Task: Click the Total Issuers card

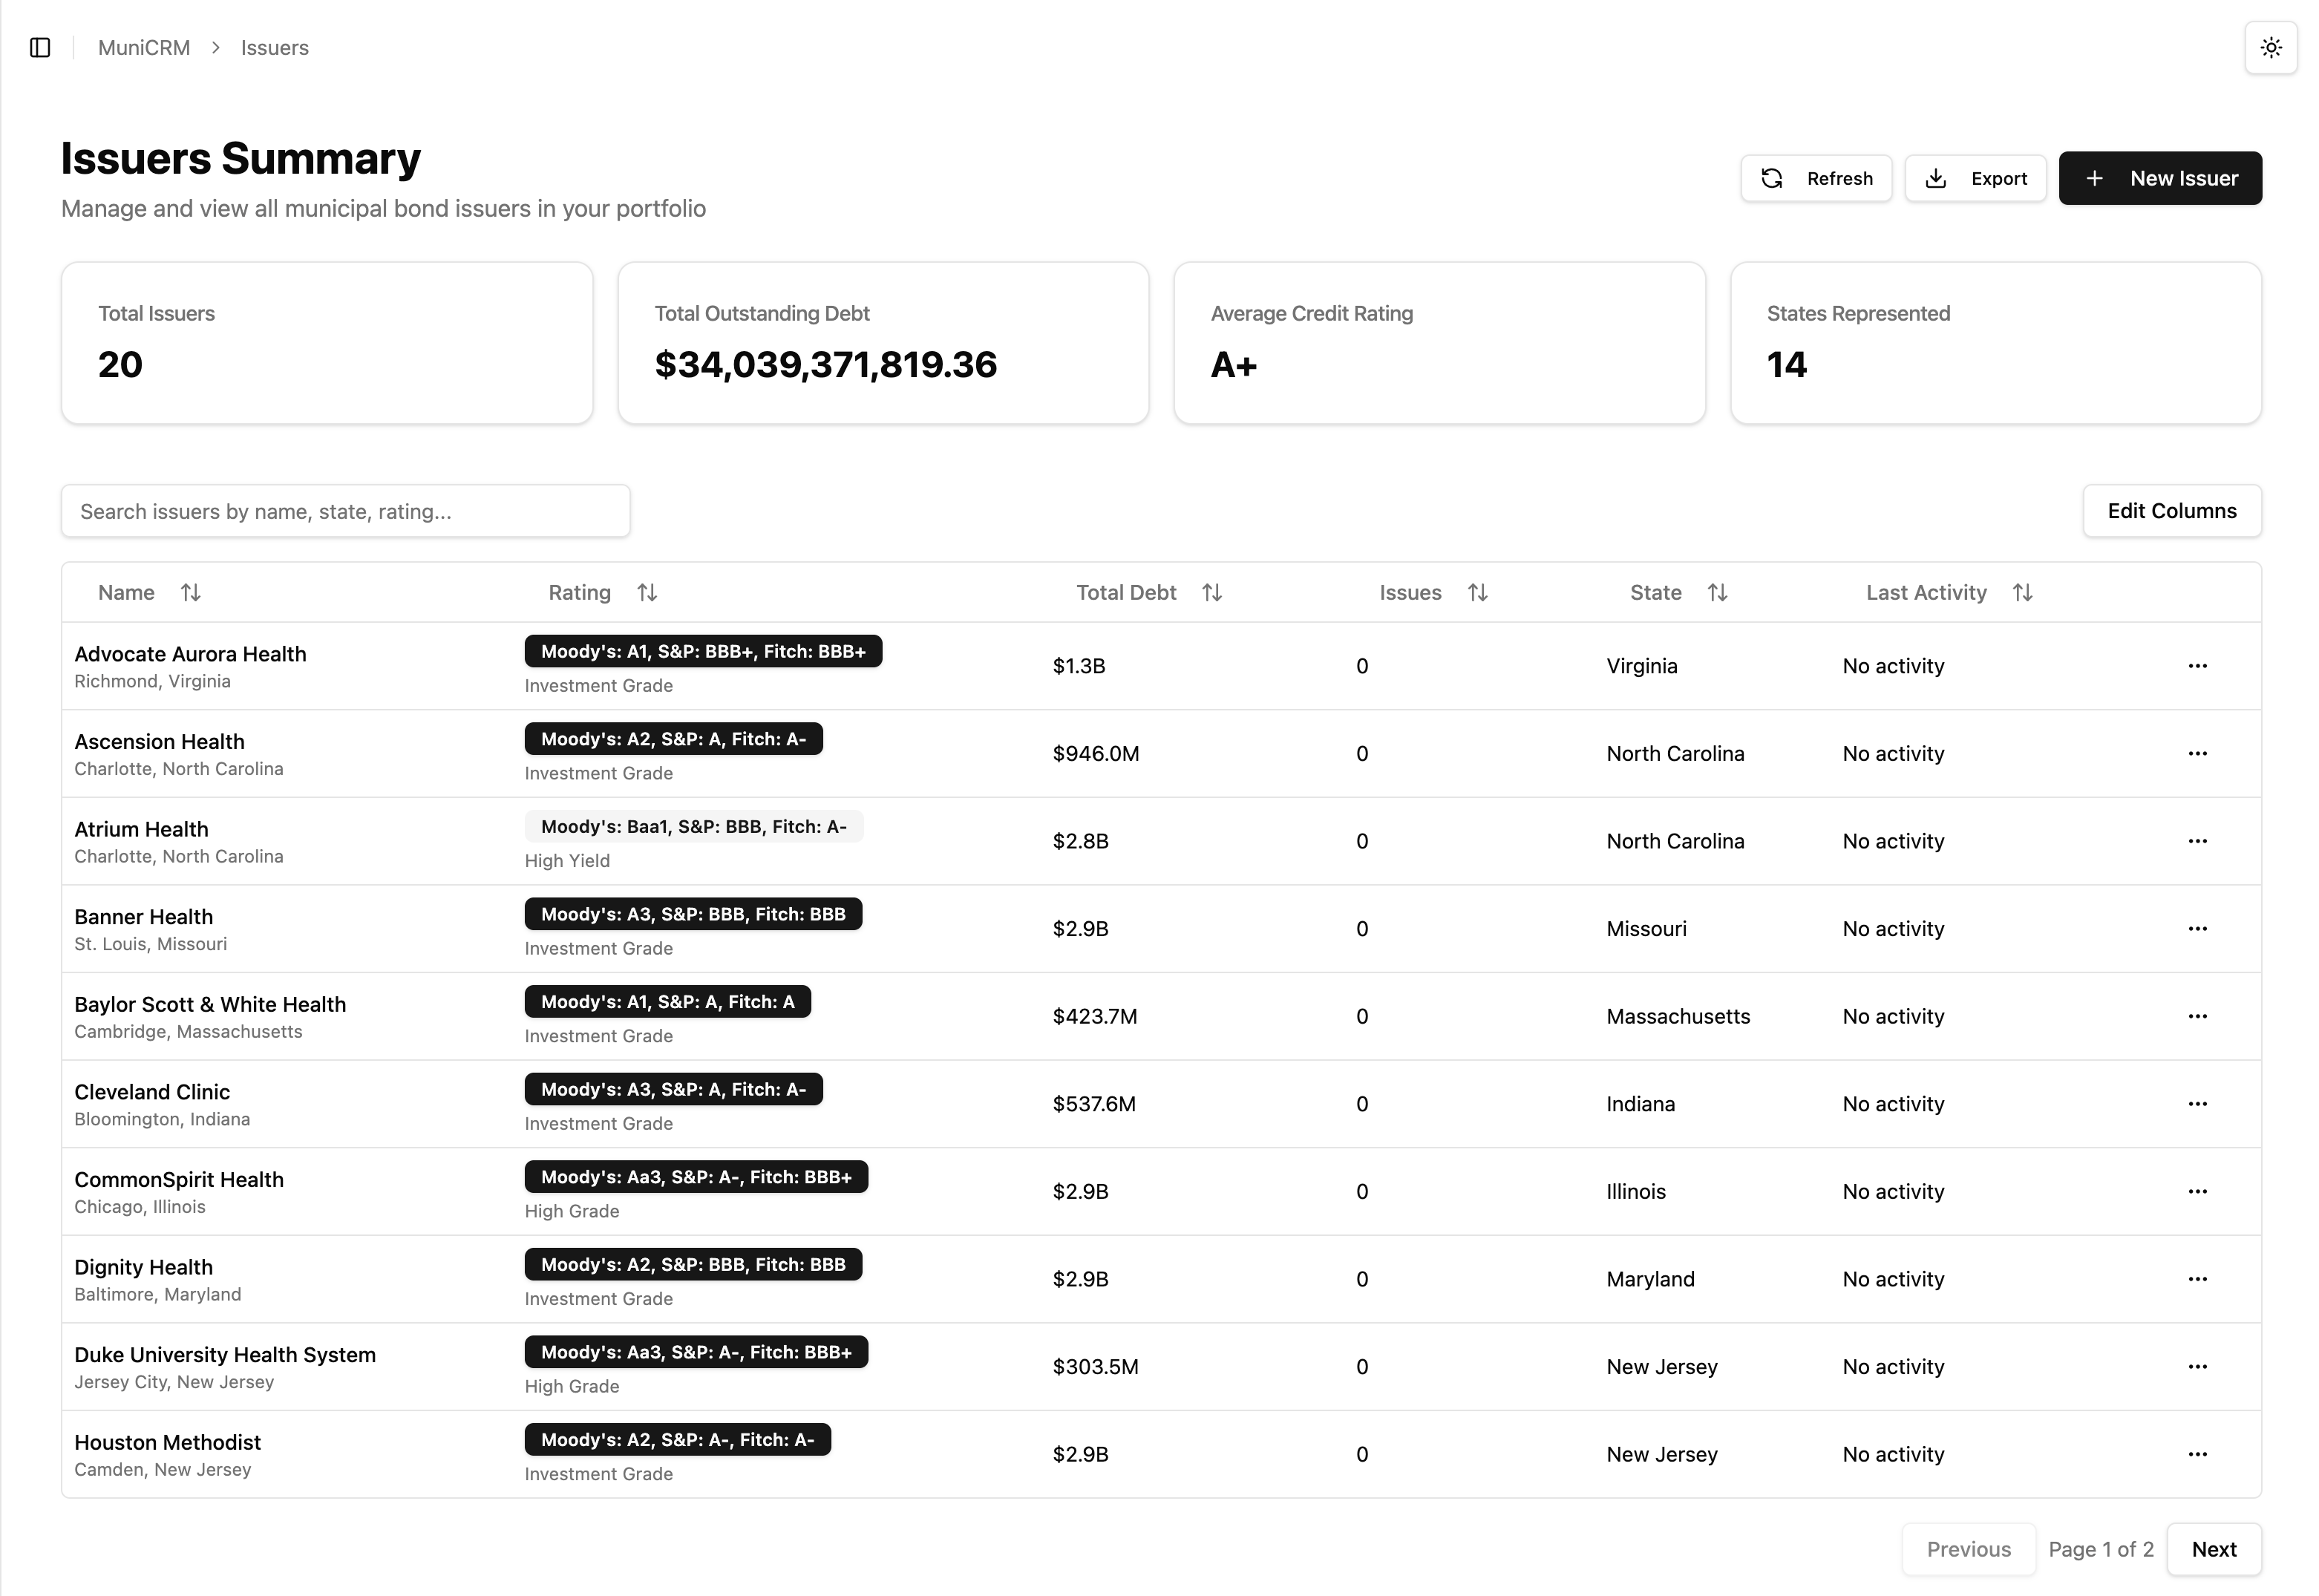Action: click(x=327, y=343)
